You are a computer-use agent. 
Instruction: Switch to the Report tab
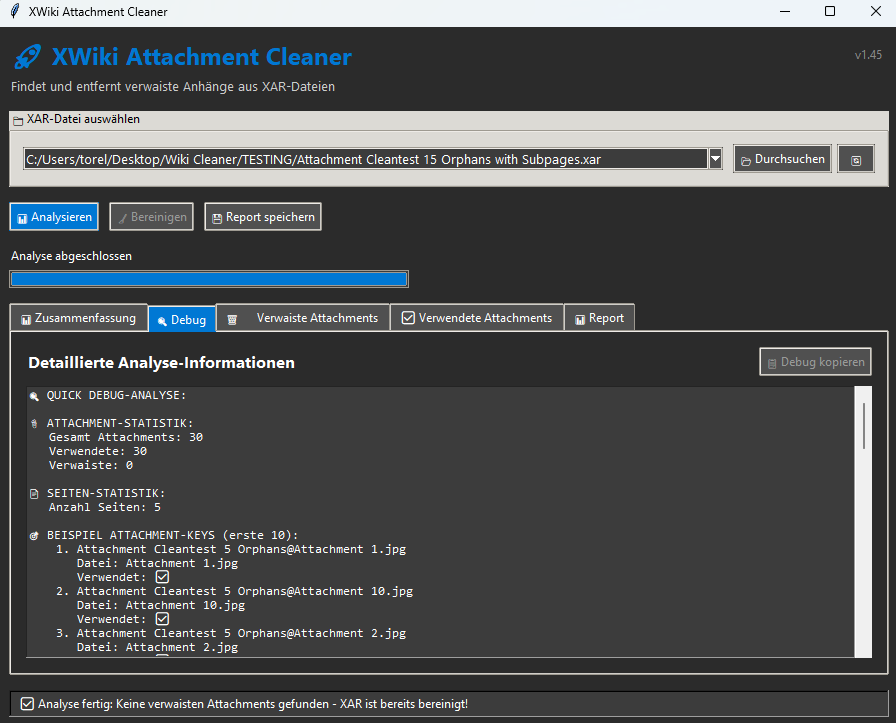[599, 318]
